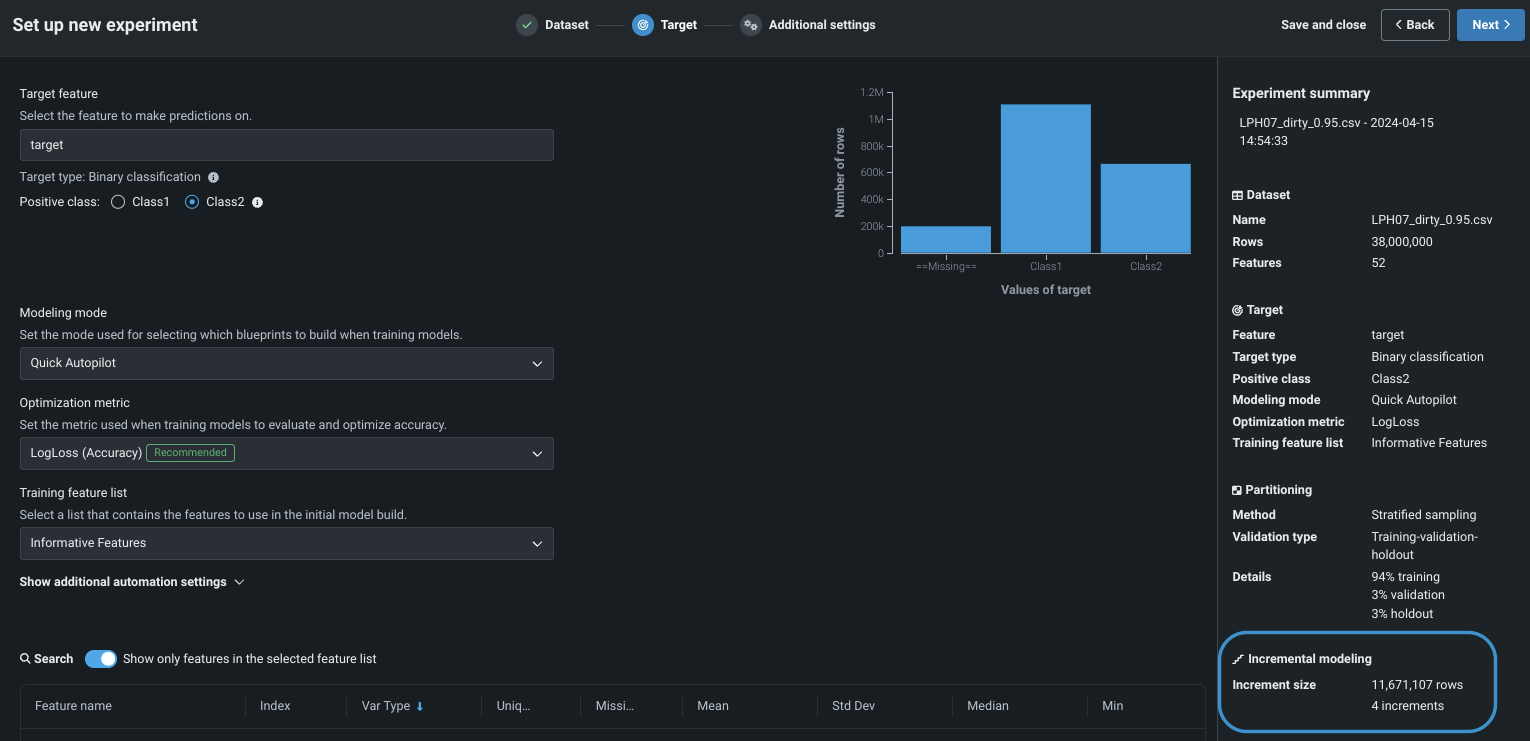The width and height of the screenshot is (1530, 741).
Task: Go to the Dataset step
Action: click(566, 25)
